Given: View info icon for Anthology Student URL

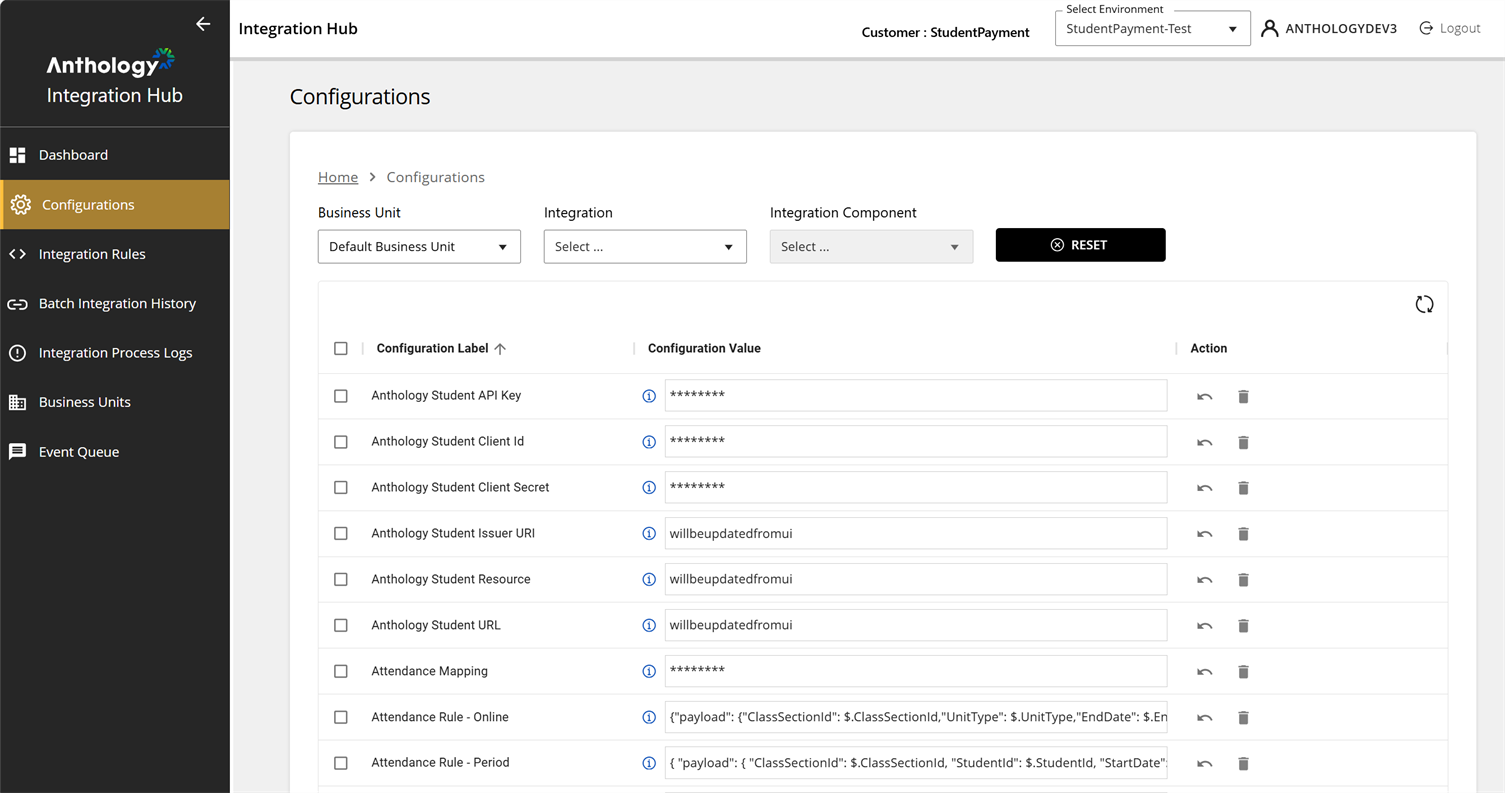Looking at the screenshot, I should point(649,626).
